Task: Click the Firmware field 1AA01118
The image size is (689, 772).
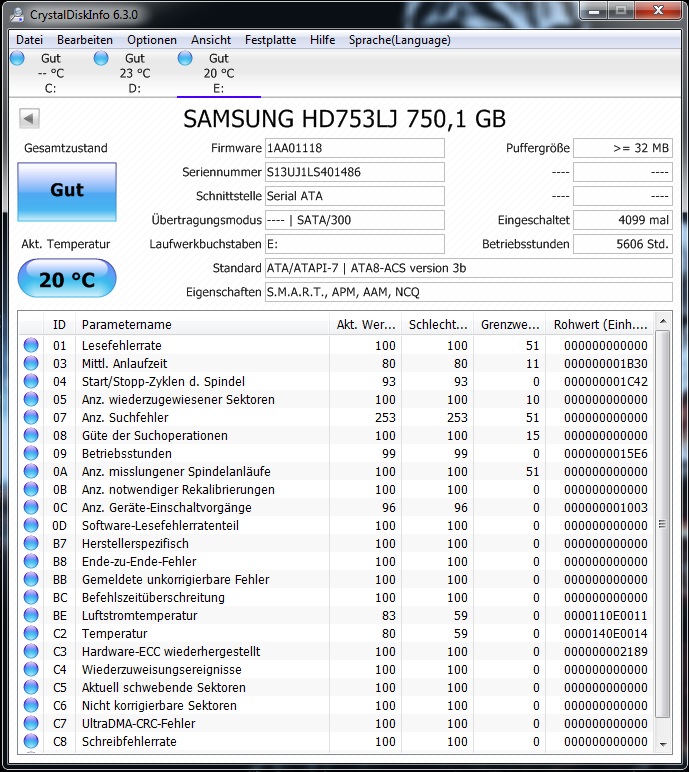Action: coord(355,148)
